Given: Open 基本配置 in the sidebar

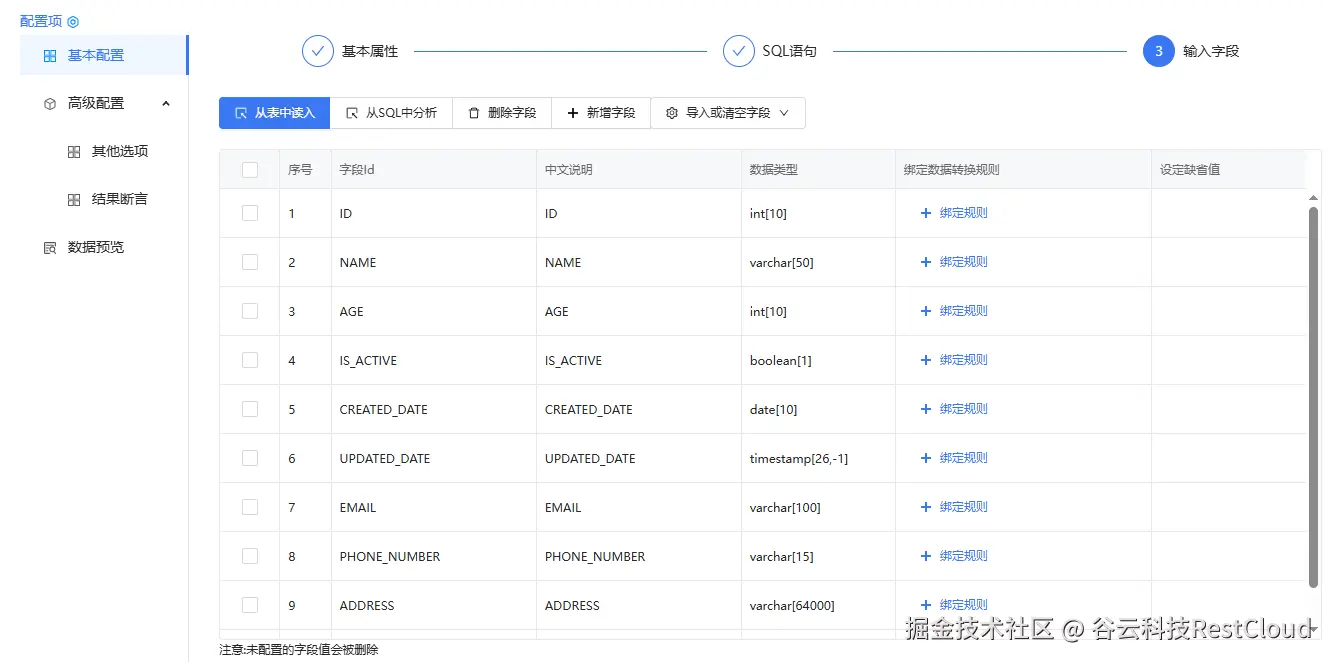Looking at the screenshot, I should [104, 55].
